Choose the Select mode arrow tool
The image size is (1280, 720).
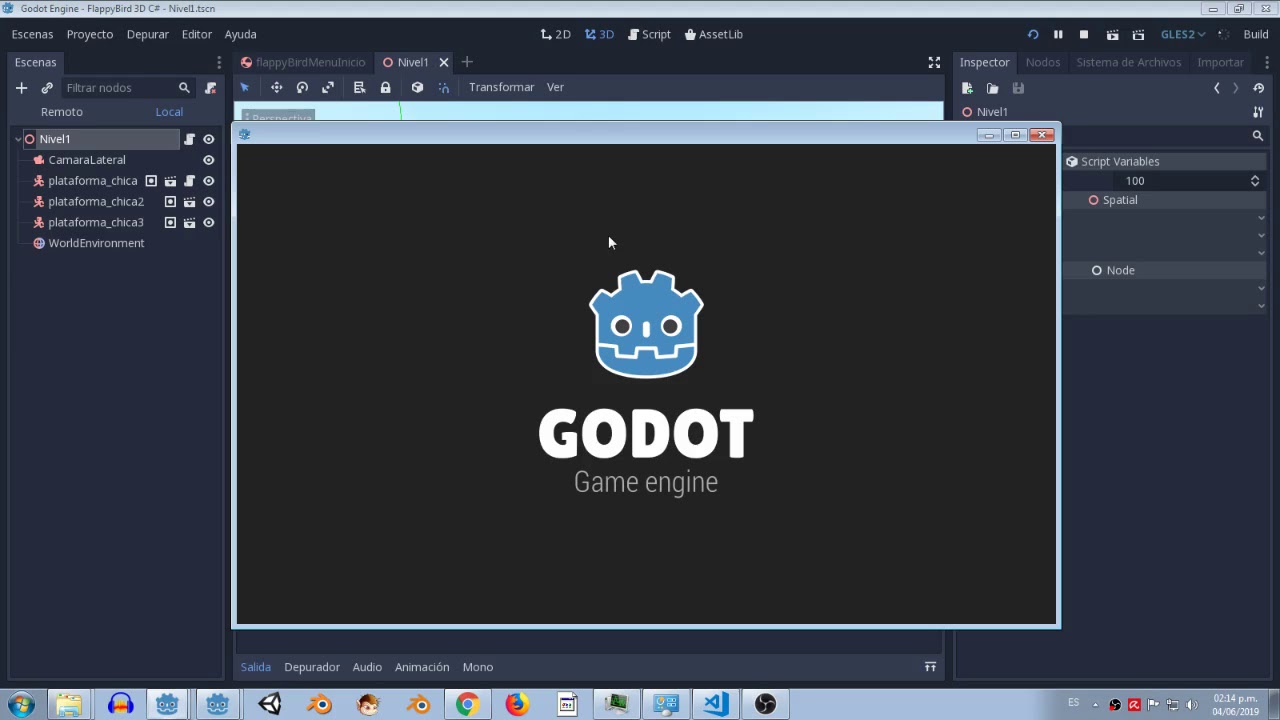tap(245, 87)
